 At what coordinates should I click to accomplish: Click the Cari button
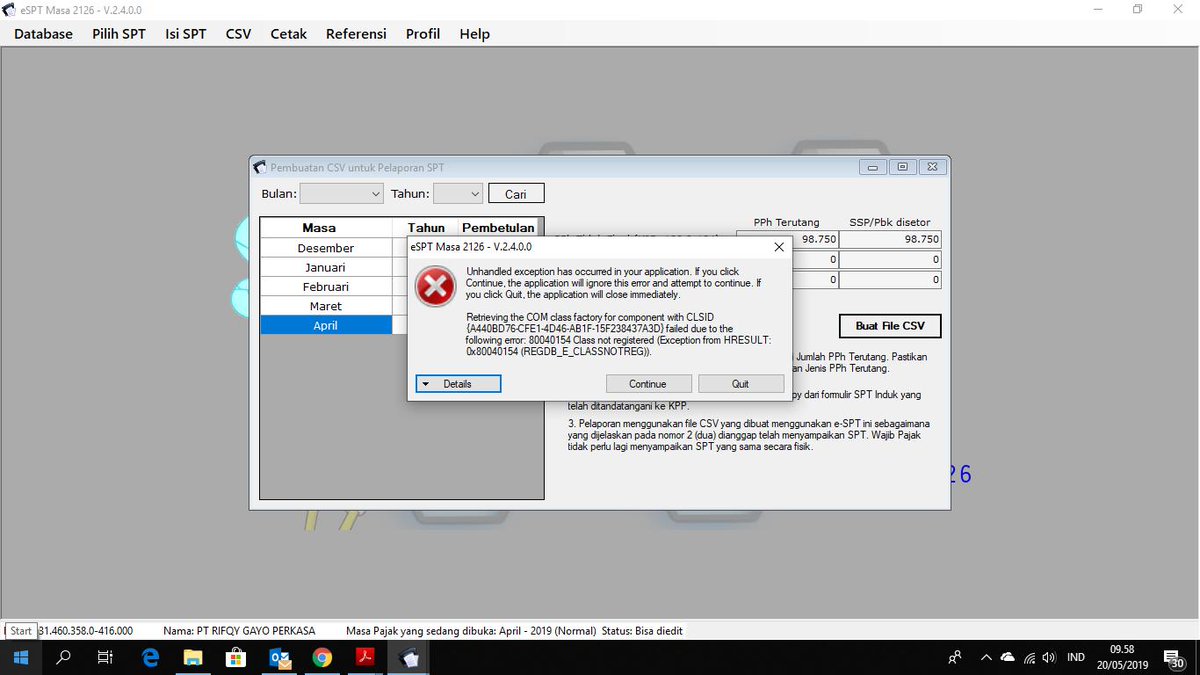pyautogui.click(x=516, y=194)
